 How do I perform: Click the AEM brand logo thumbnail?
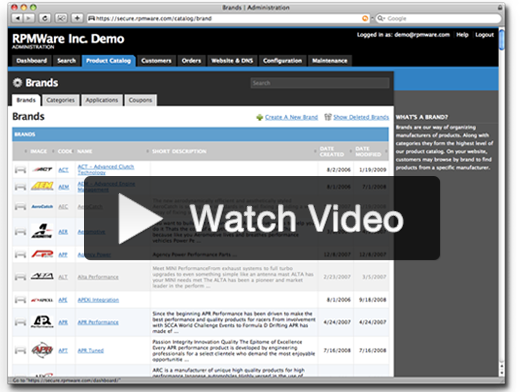pos(42,186)
